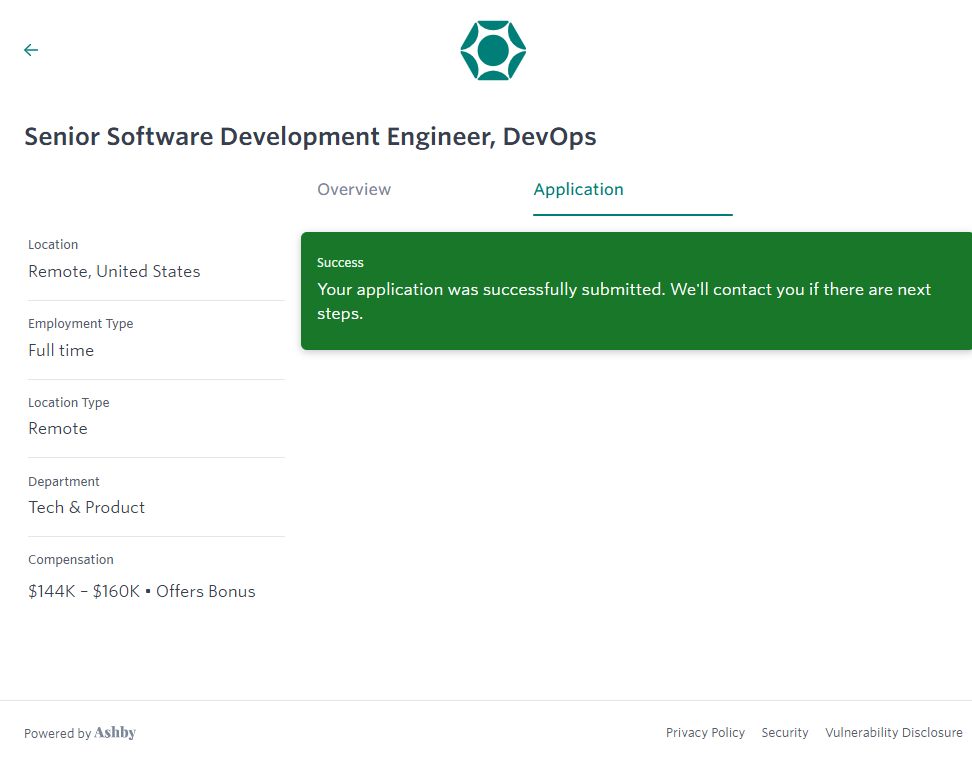Click the 'Location Type' label
This screenshot has height=767, width=972.
[x=69, y=403]
